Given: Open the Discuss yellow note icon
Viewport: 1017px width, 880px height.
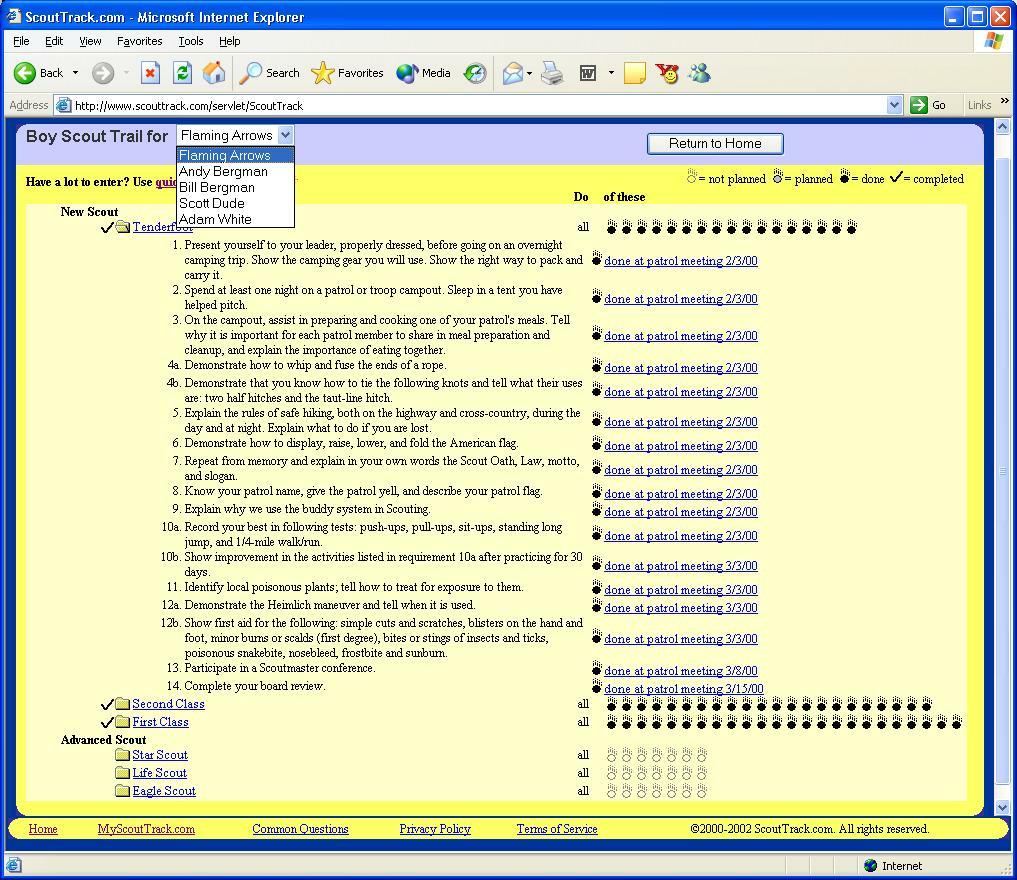Looking at the screenshot, I should (x=634, y=73).
